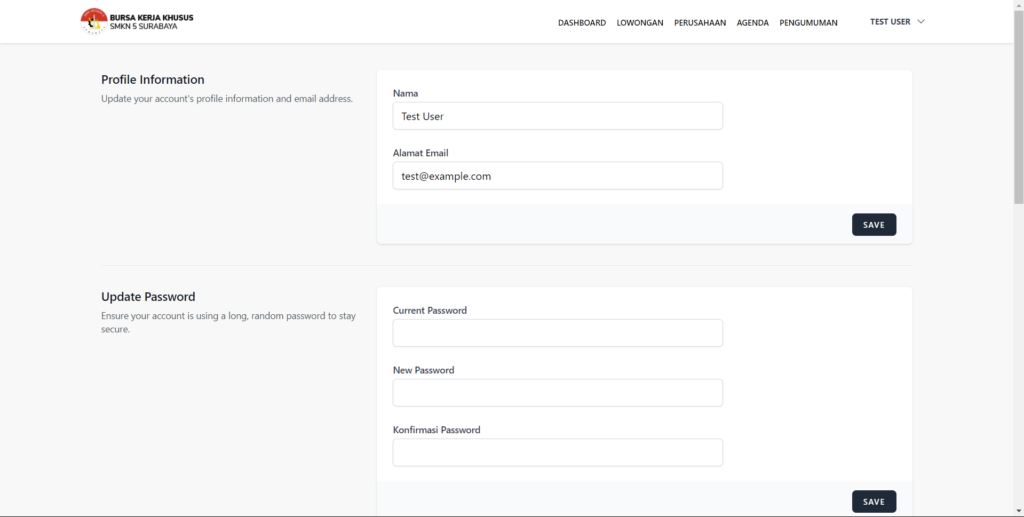Focus the Alamat Email field
The width and height of the screenshot is (1024, 517).
(x=558, y=176)
